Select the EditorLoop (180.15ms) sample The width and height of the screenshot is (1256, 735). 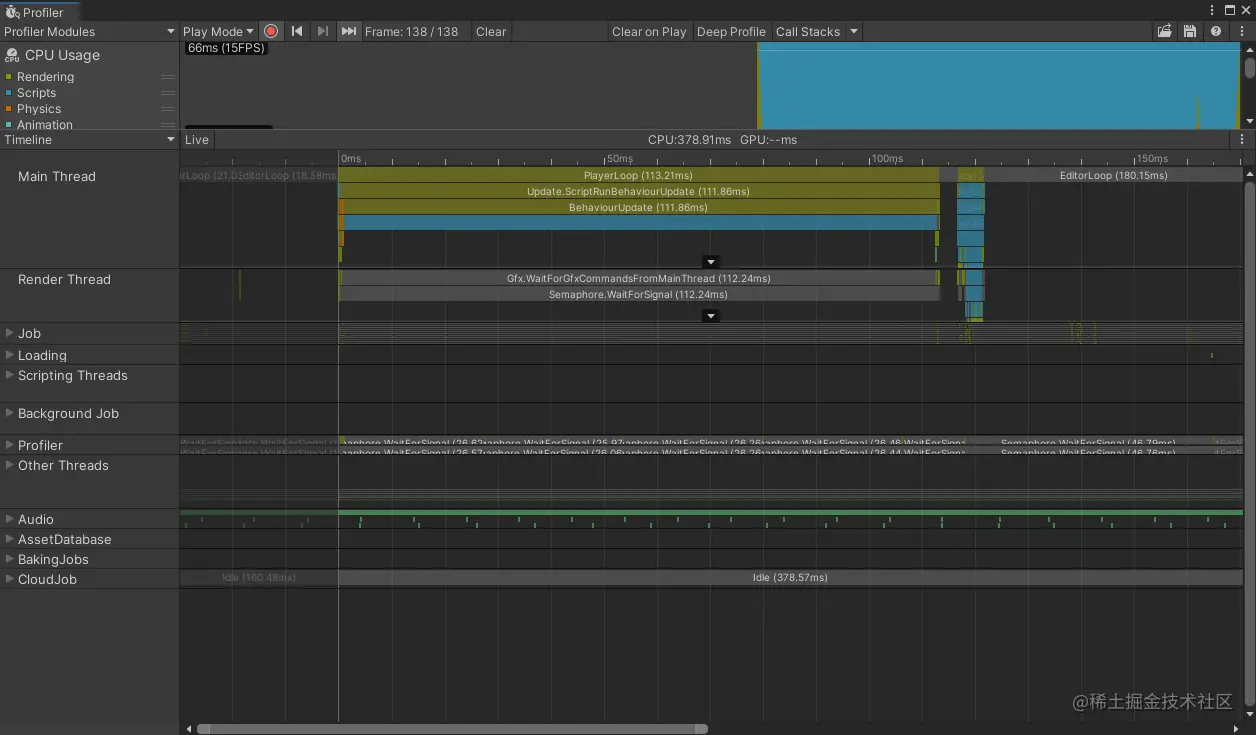(1113, 175)
